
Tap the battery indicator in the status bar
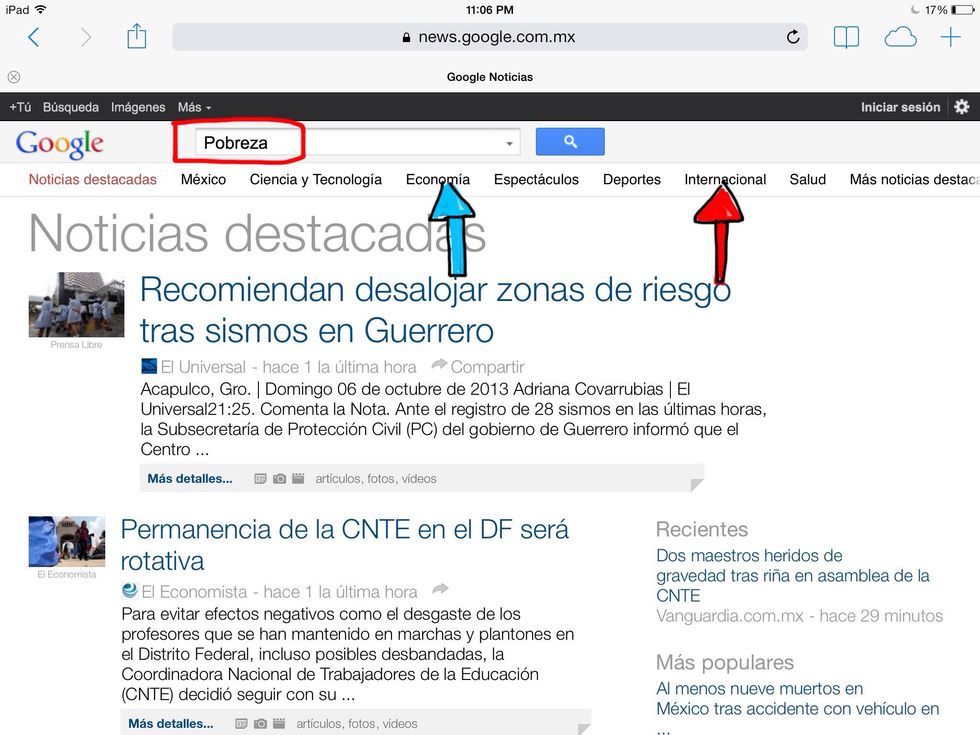[962, 10]
